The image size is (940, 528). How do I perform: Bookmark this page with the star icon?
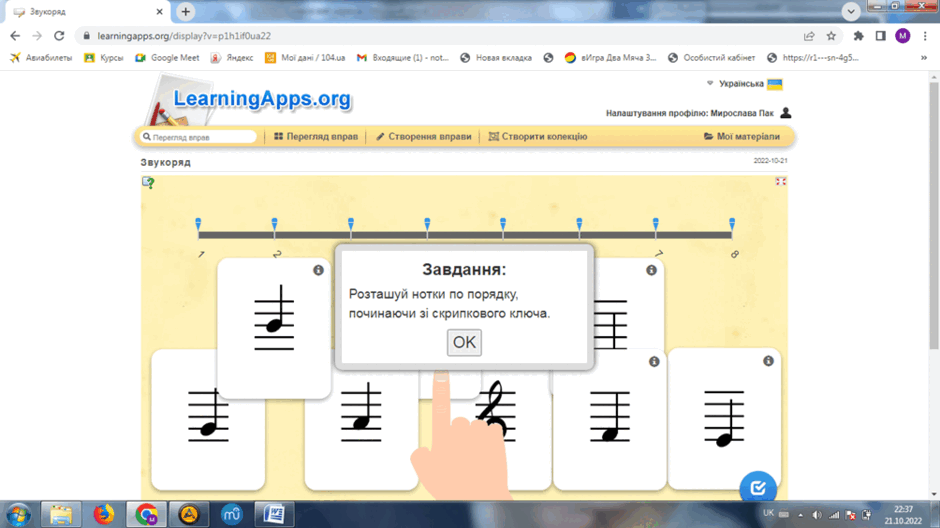click(x=831, y=36)
